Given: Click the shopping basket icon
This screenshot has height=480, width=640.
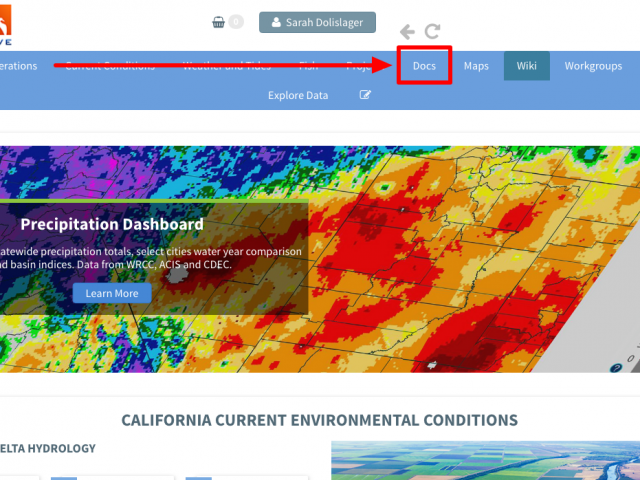Looking at the screenshot, I should [x=218, y=22].
